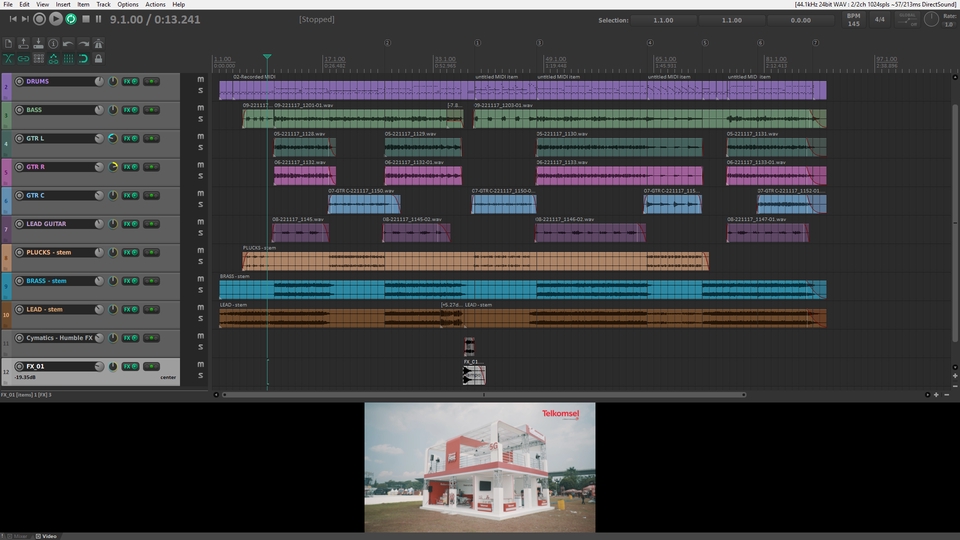The height and width of the screenshot is (540, 960).
Task: Toggle the Auto-crossfade toolbar icon
Action: tap(8, 59)
